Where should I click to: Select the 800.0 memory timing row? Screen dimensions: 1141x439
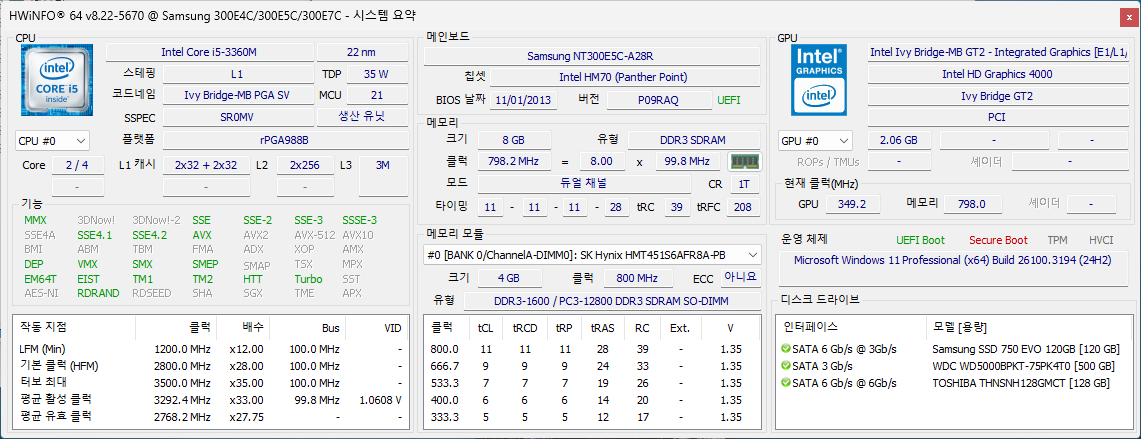592,348
